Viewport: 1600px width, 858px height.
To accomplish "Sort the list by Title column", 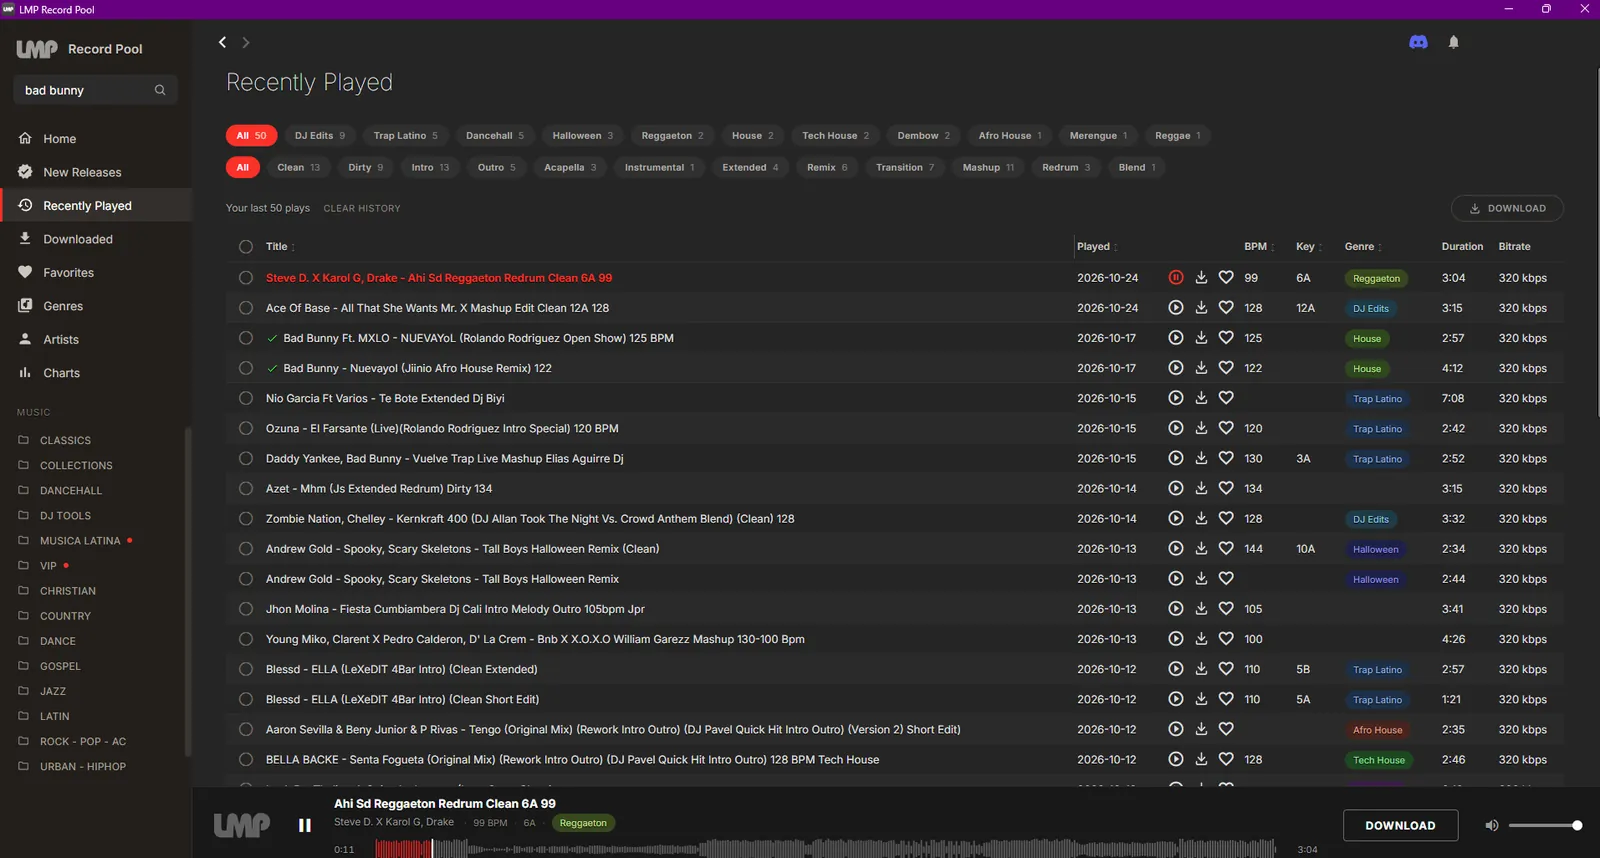I will pyautogui.click(x=280, y=246).
